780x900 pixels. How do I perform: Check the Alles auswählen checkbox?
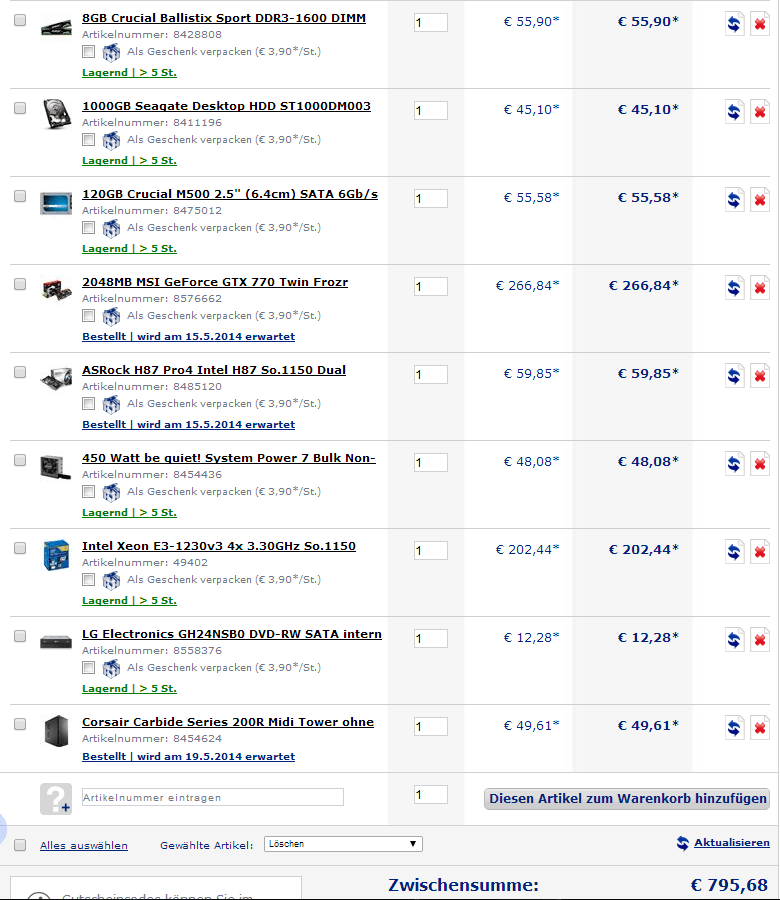click(20, 845)
